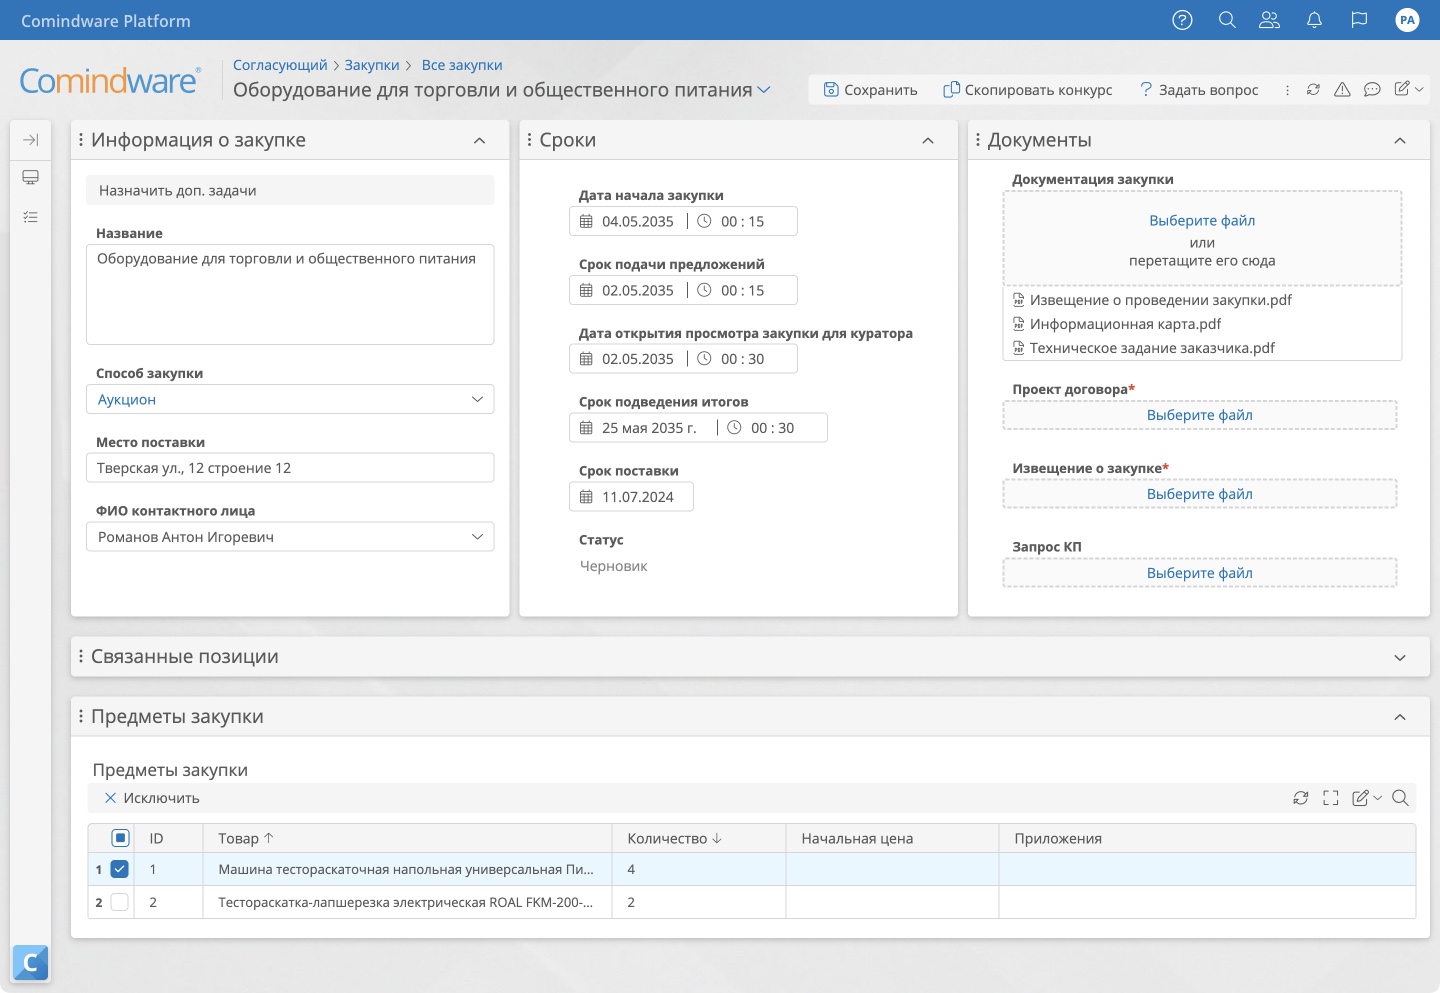Open table edit pencil menu
Image resolution: width=1440 pixels, height=993 pixels.
1366,798
